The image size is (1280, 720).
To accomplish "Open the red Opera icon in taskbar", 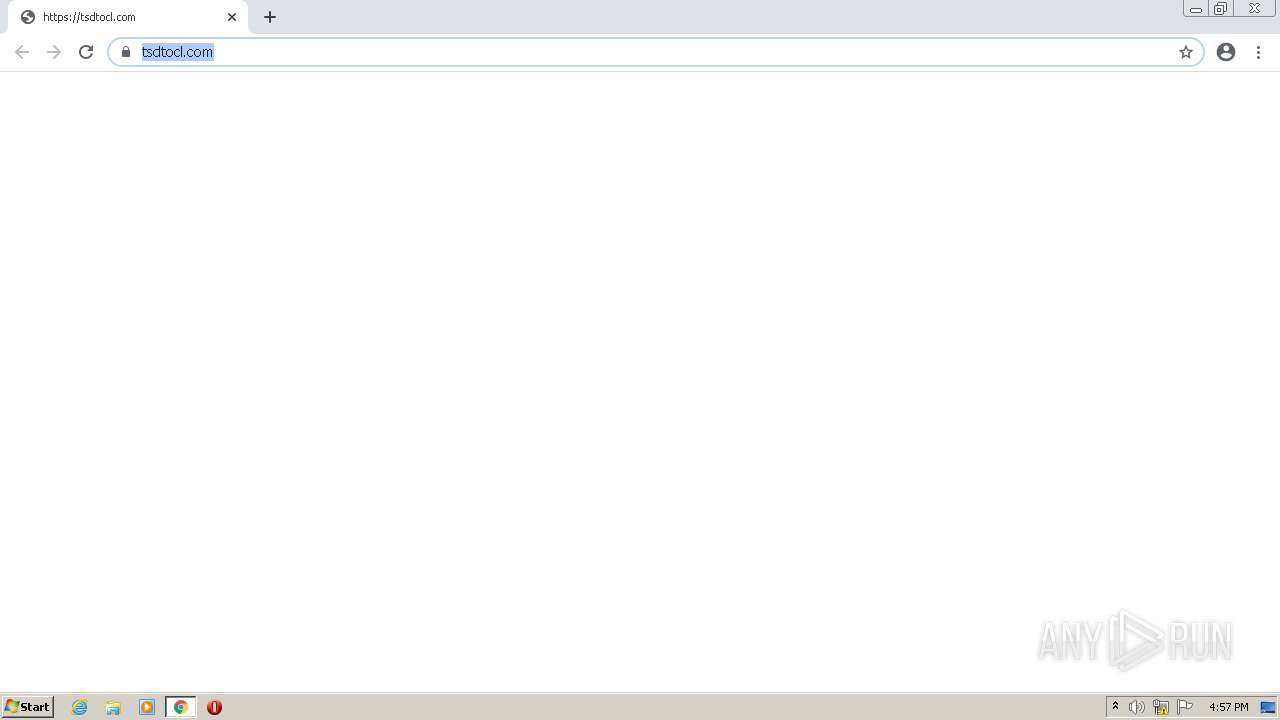I will (214, 707).
